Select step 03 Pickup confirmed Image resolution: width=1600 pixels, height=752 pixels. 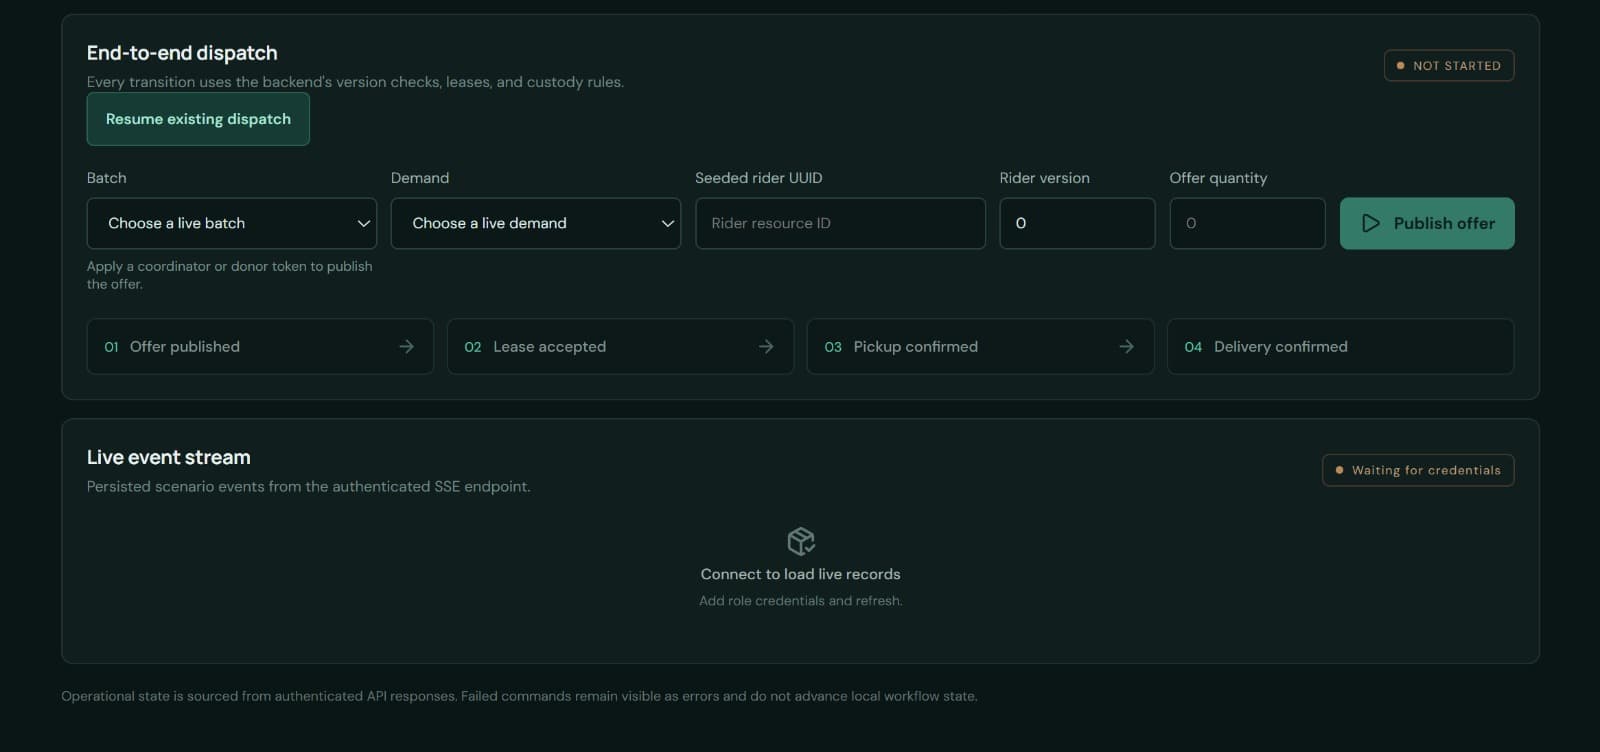pos(980,346)
